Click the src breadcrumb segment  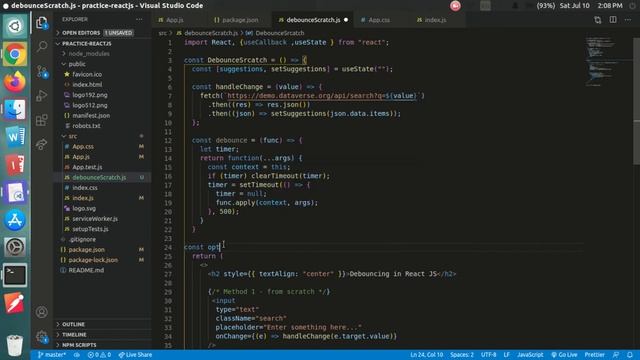(162, 33)
